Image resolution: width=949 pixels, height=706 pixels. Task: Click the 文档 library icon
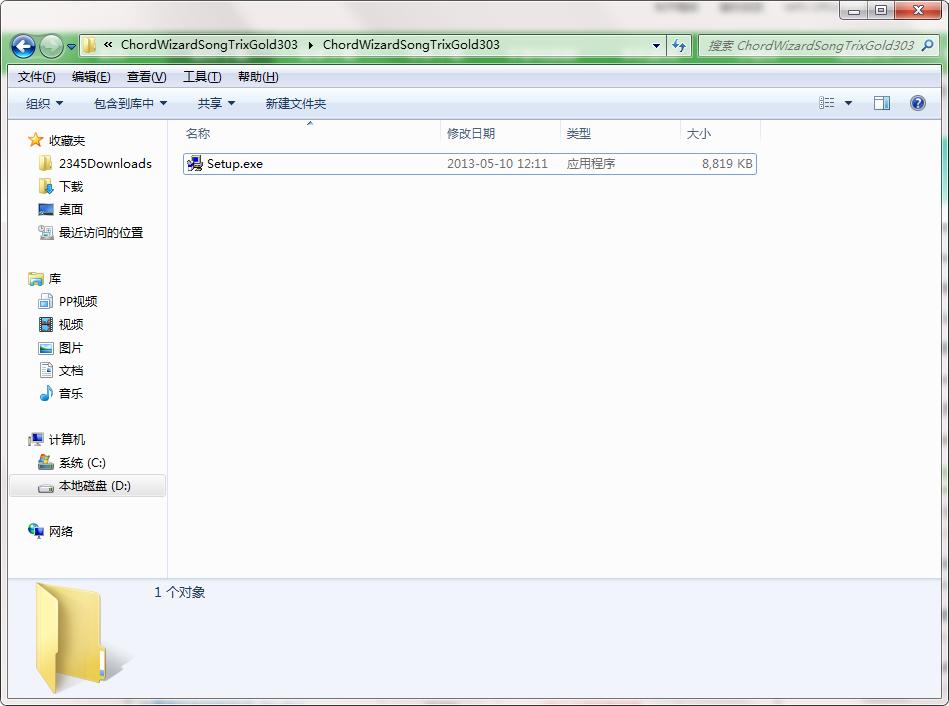click(46, 371)
